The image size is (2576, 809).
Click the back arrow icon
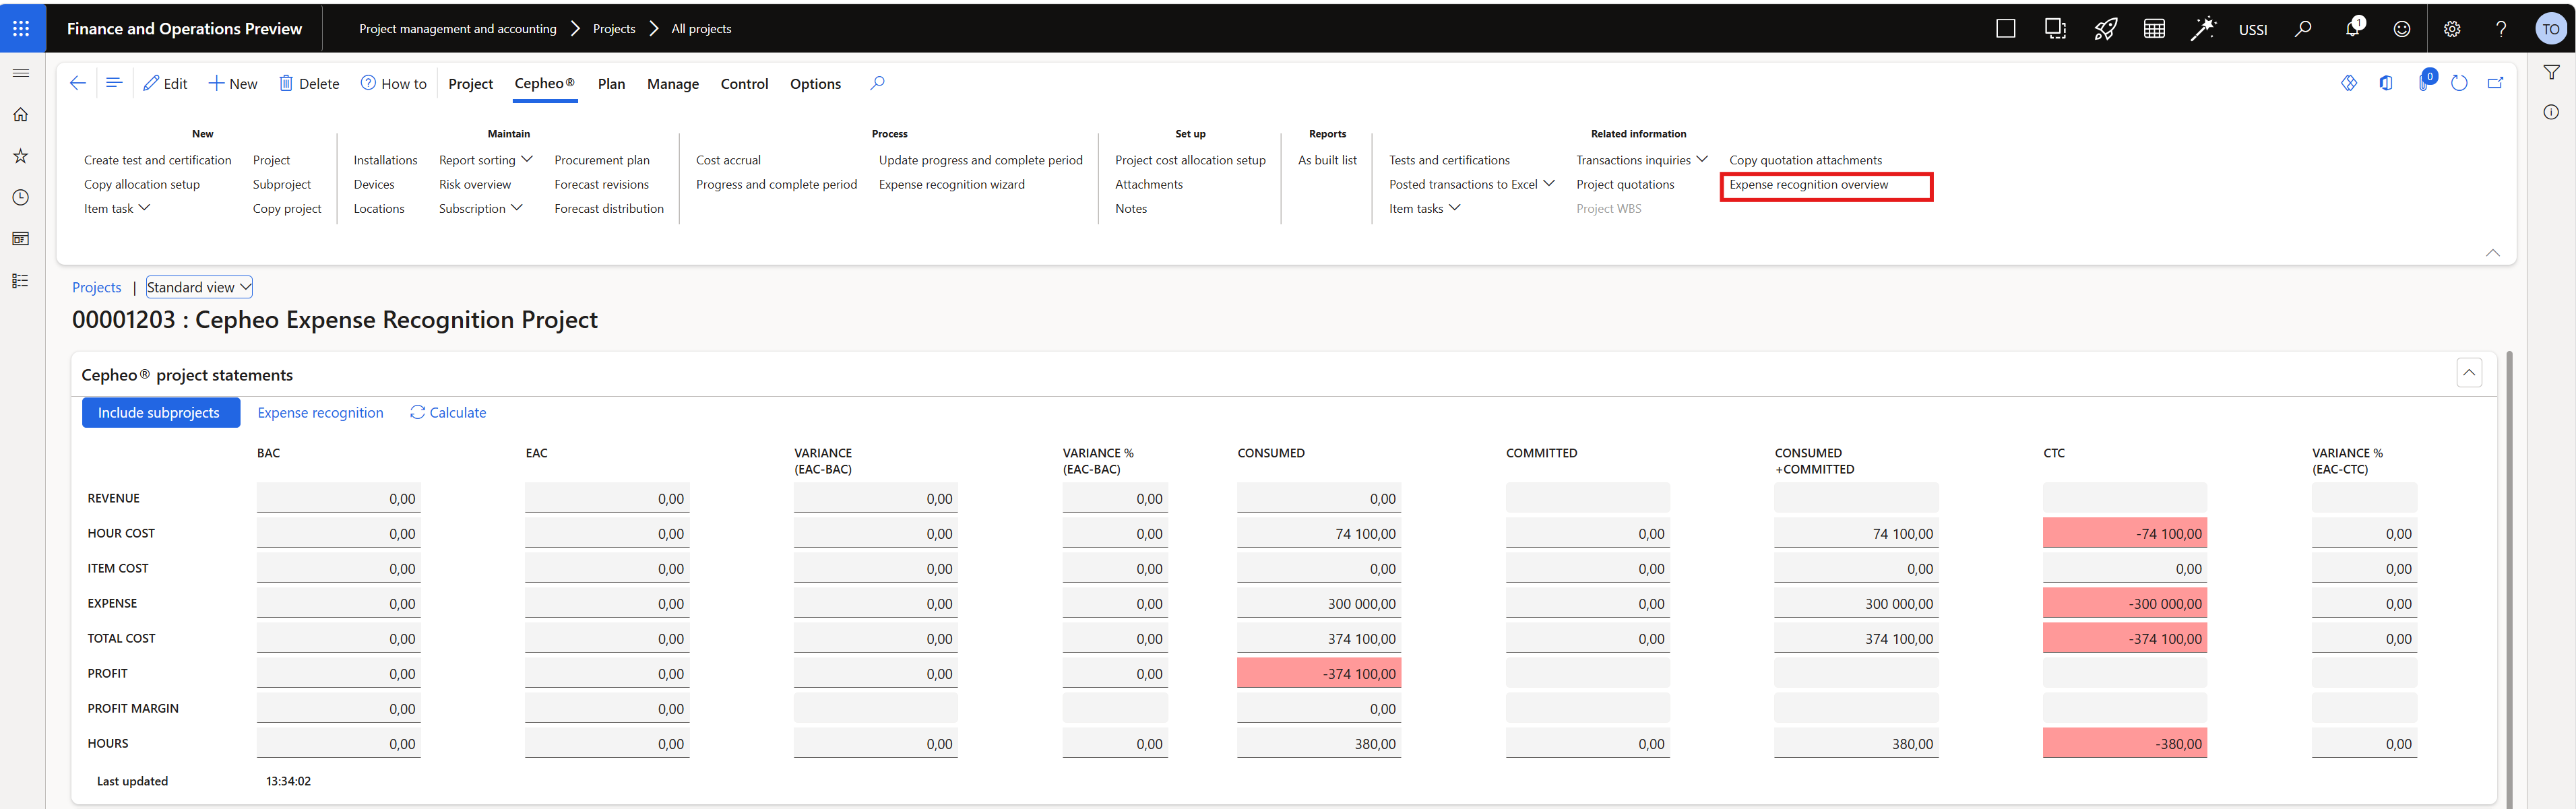click(x=78, y=83)
